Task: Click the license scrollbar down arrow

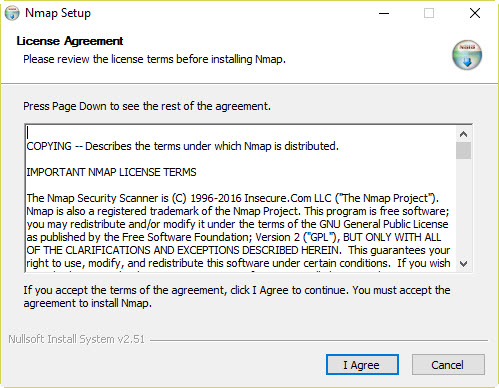Action: [463, 264]
